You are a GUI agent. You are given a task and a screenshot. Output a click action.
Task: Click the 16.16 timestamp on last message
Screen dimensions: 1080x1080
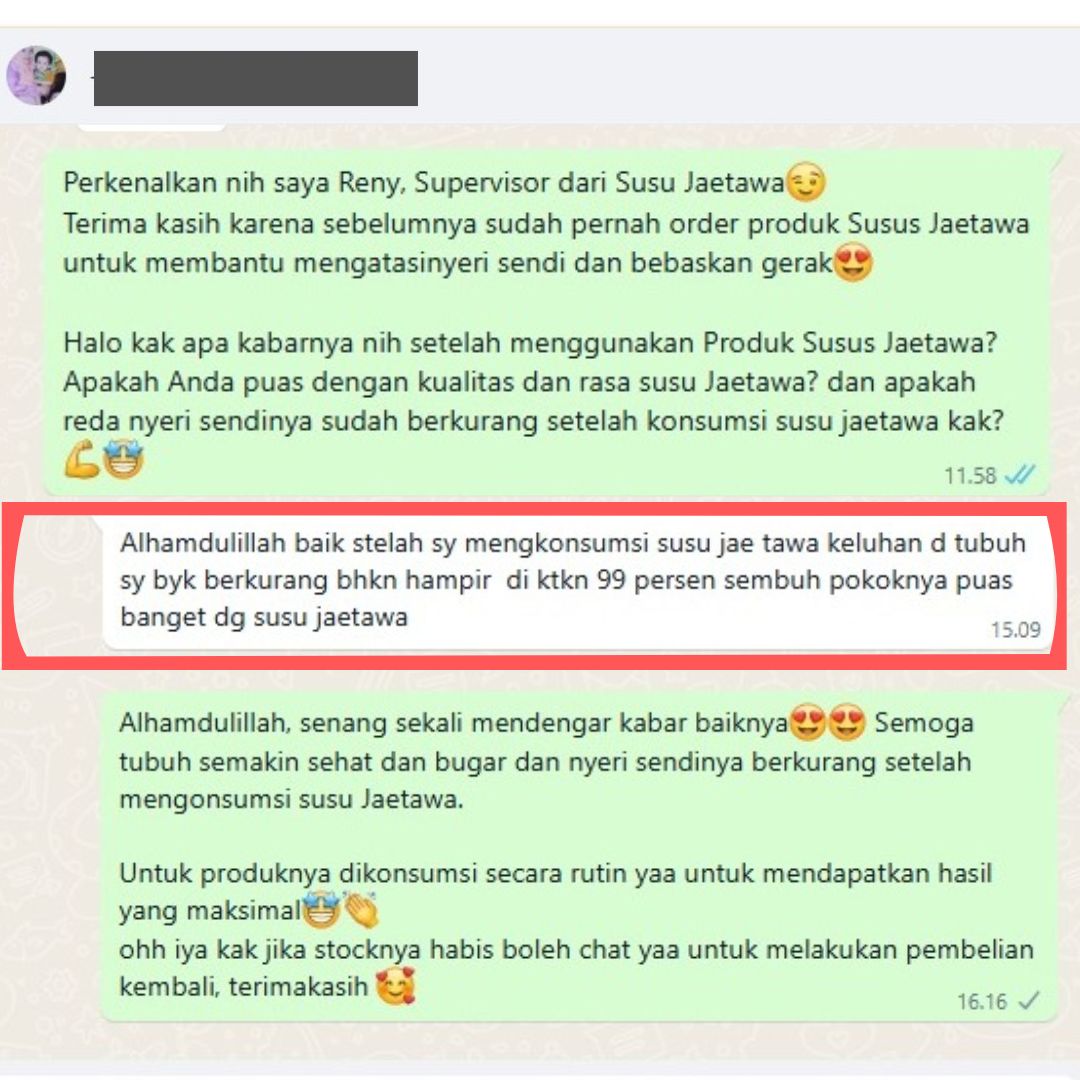(982, 1001)
